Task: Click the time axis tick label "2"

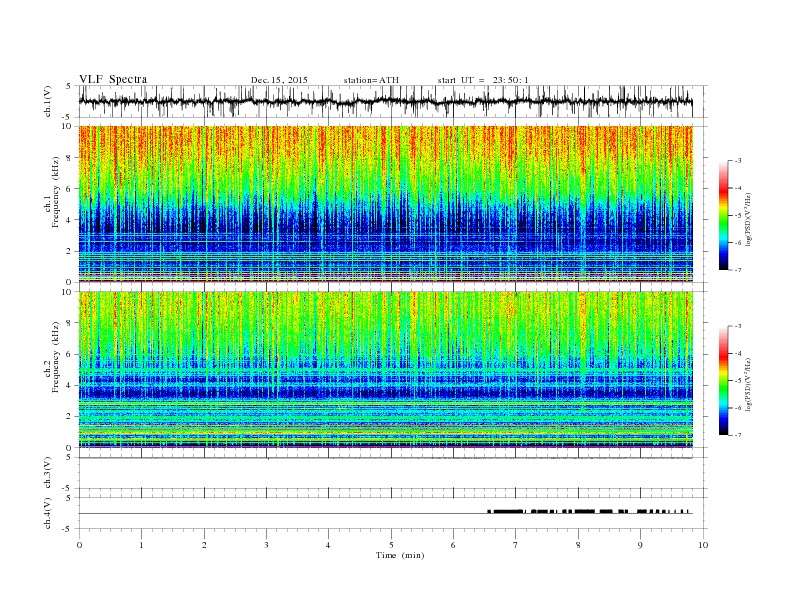Action: pyautogui.click(x=204, y=545)
